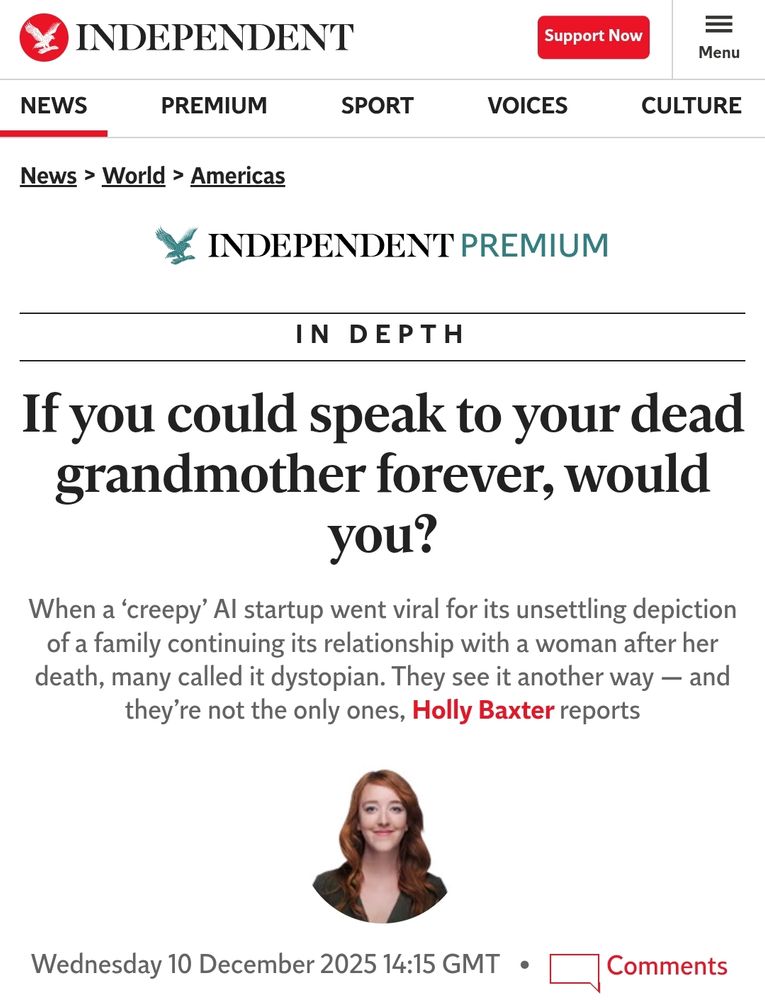Open the World breadcrumb link

[x=134, y=175]
